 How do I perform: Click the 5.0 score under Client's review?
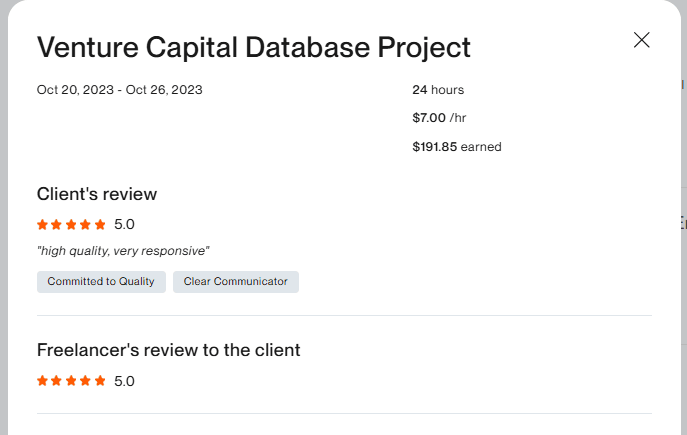click(124, 225)
